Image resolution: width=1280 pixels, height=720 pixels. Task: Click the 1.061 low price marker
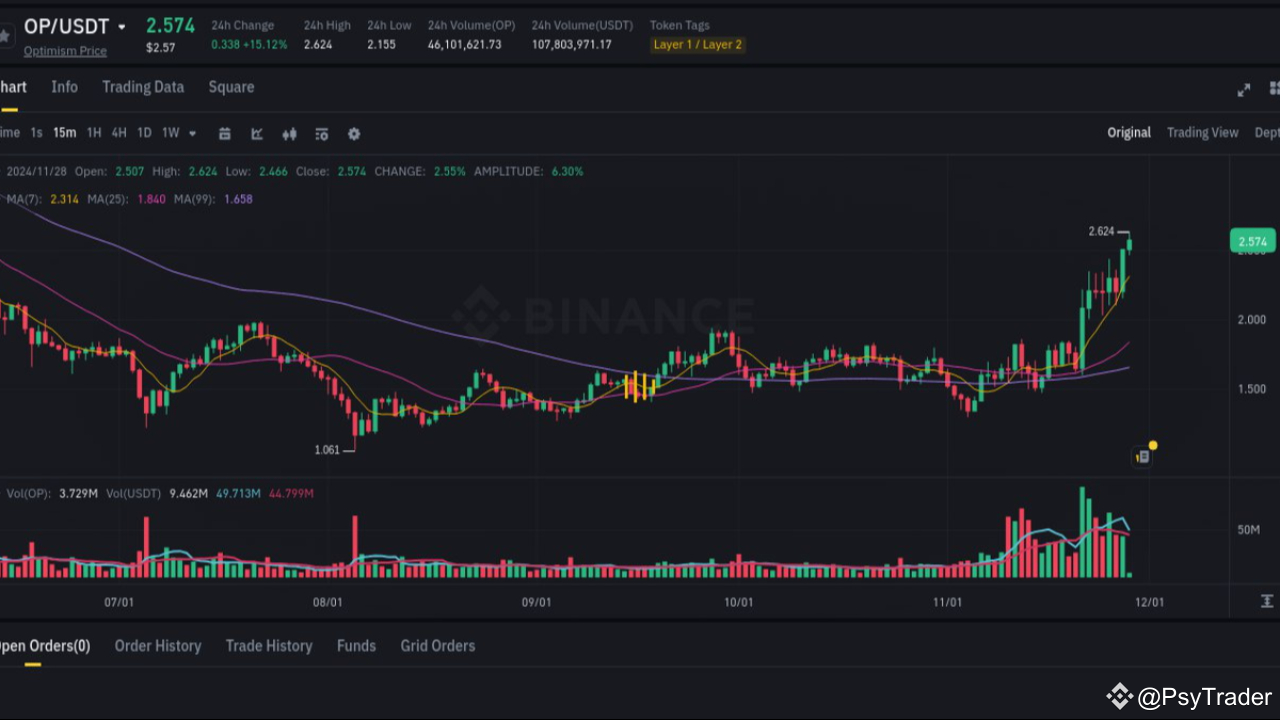(x=327, y=450)
